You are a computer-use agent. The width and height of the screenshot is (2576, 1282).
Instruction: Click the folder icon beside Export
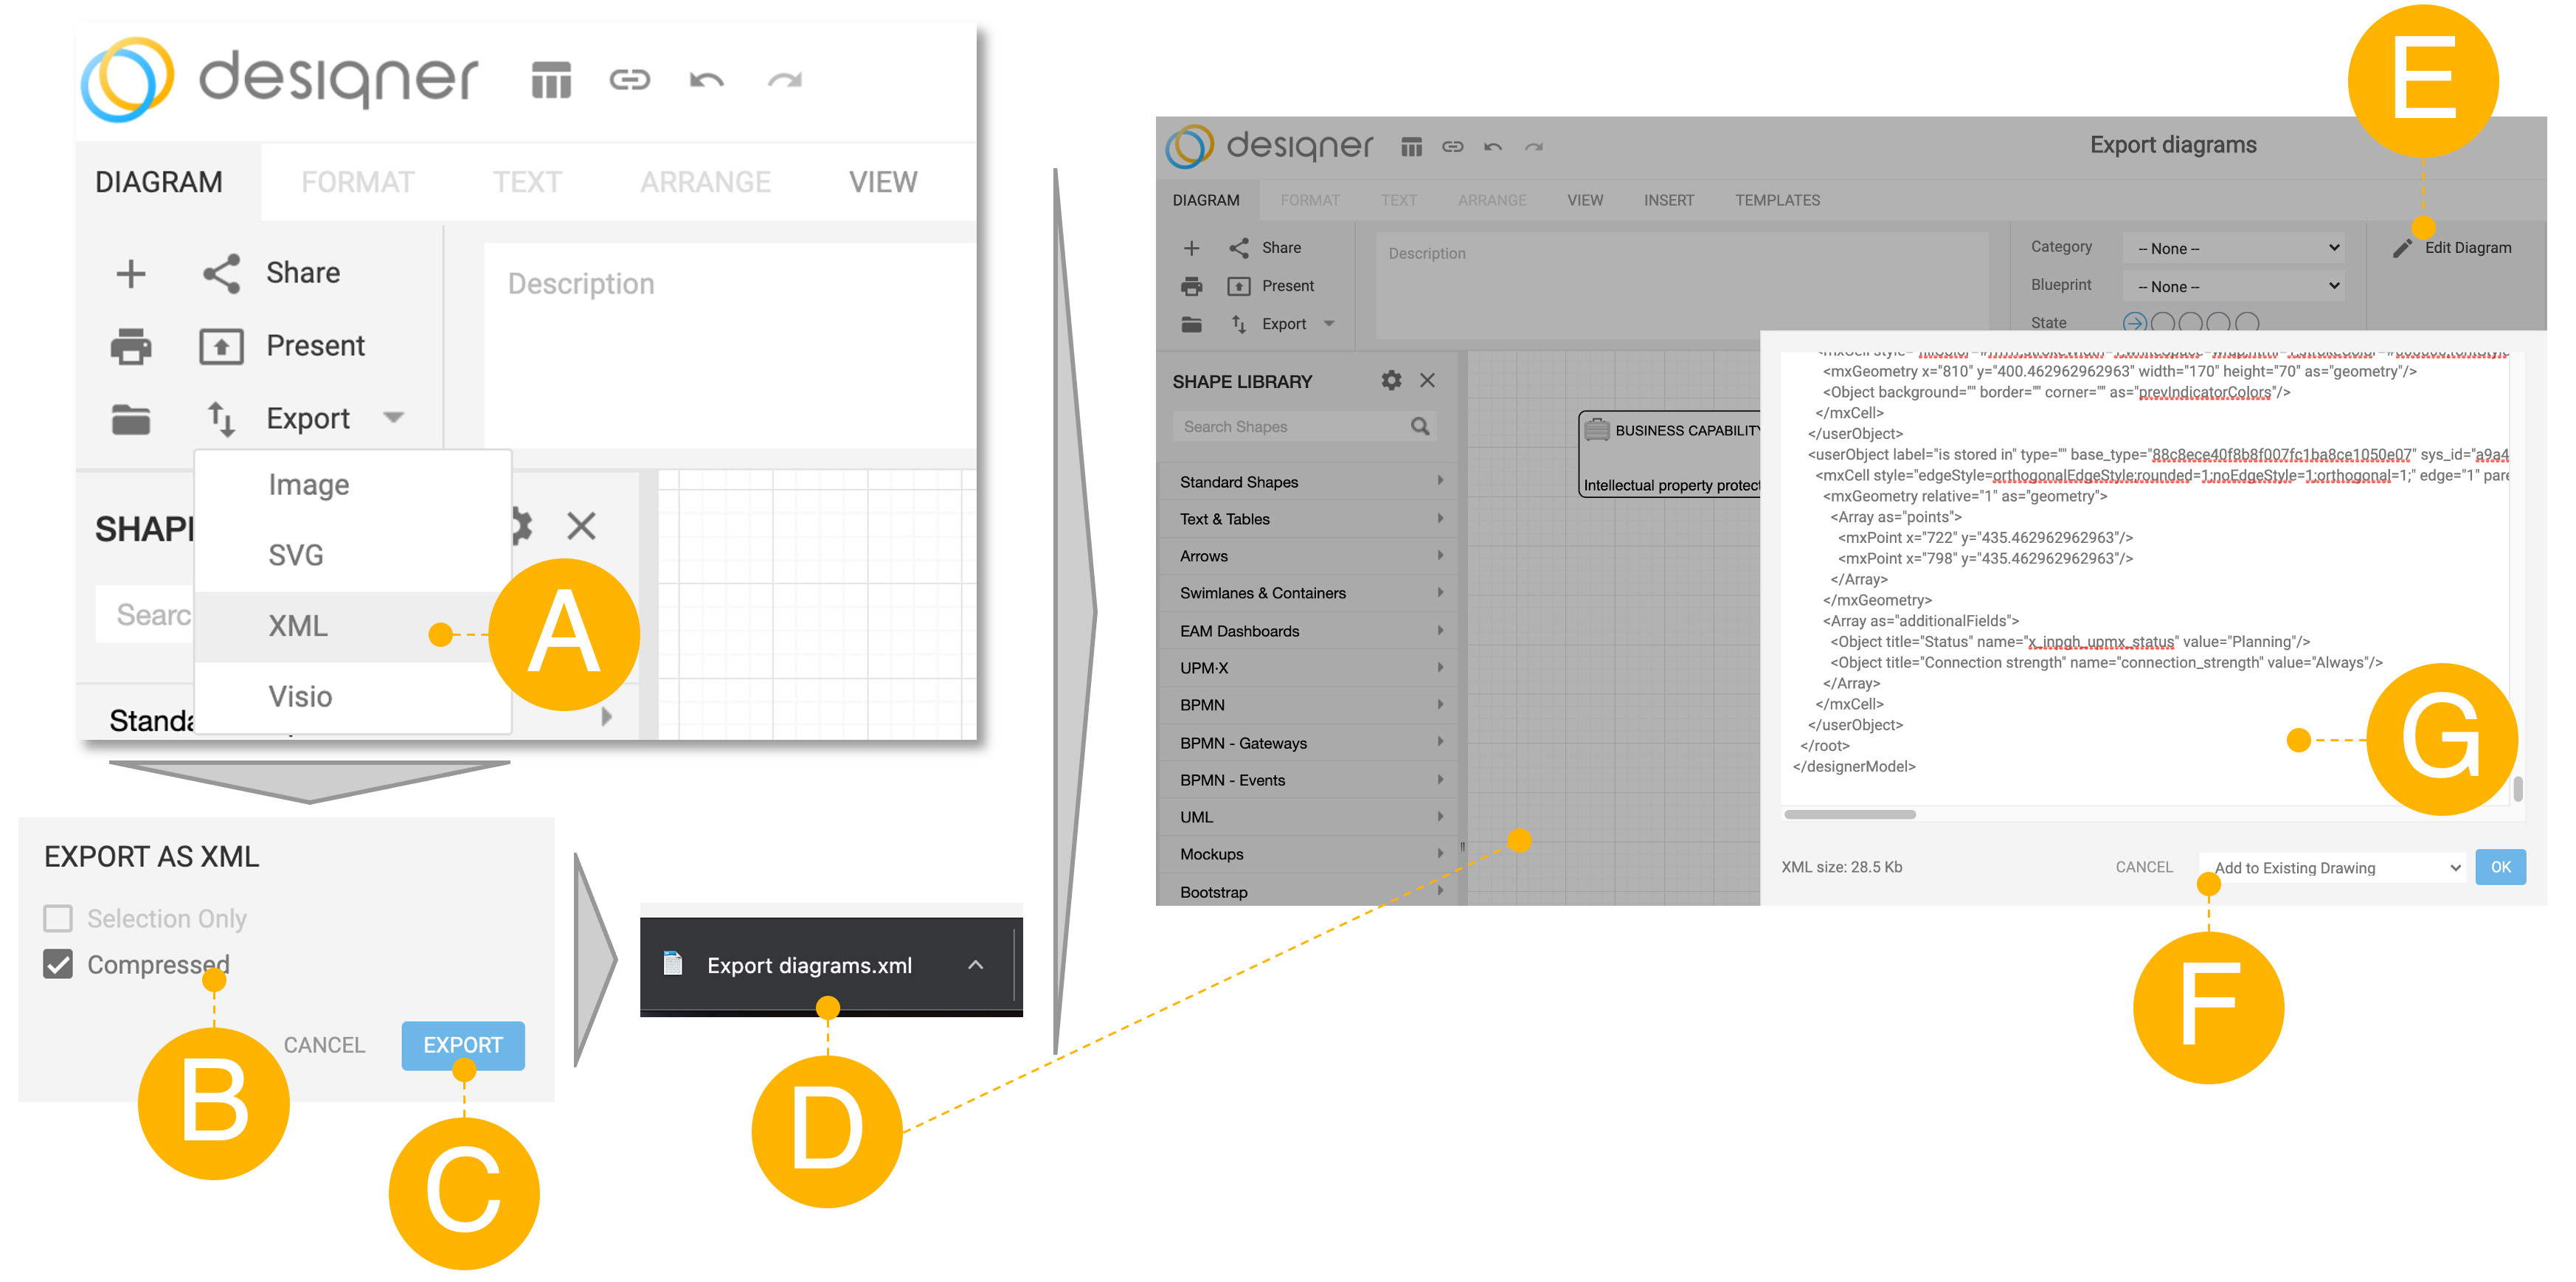point(131,419)
